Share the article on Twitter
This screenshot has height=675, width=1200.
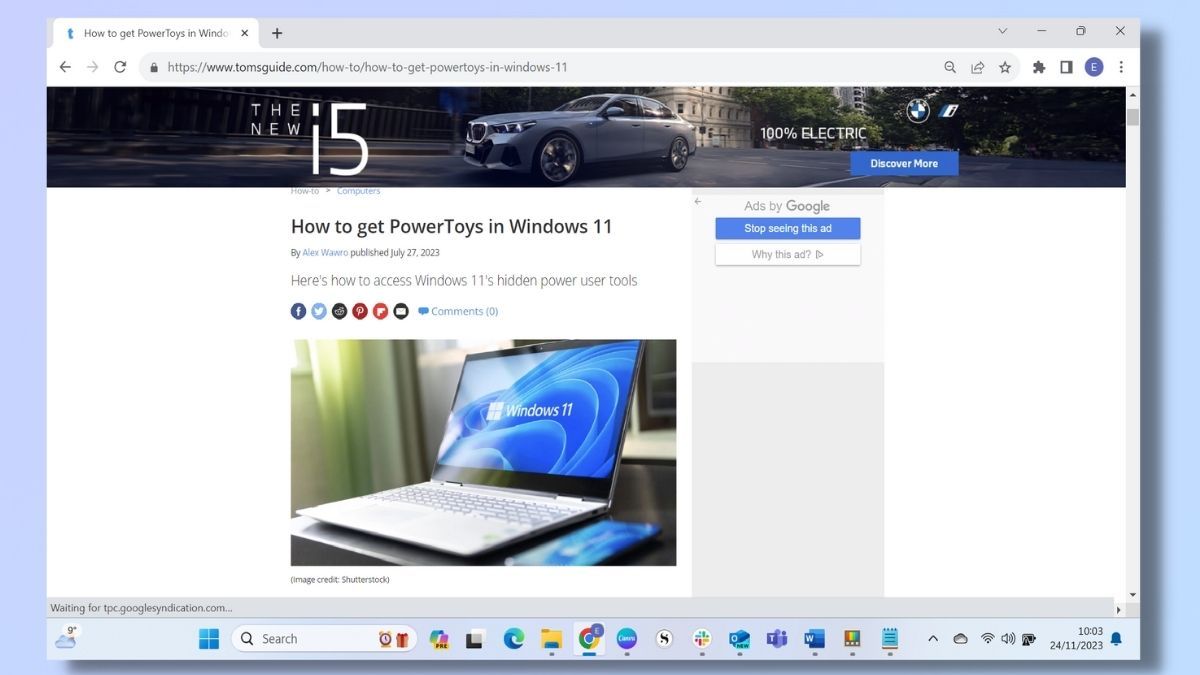pyautogui.click(x=318, y=311)
